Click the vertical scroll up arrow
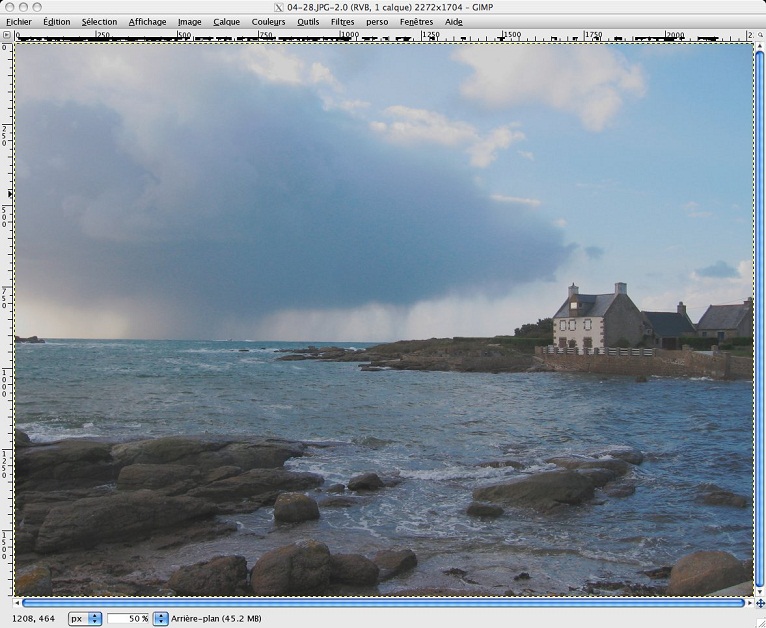 pyautogui.click(x=759, y=48)
